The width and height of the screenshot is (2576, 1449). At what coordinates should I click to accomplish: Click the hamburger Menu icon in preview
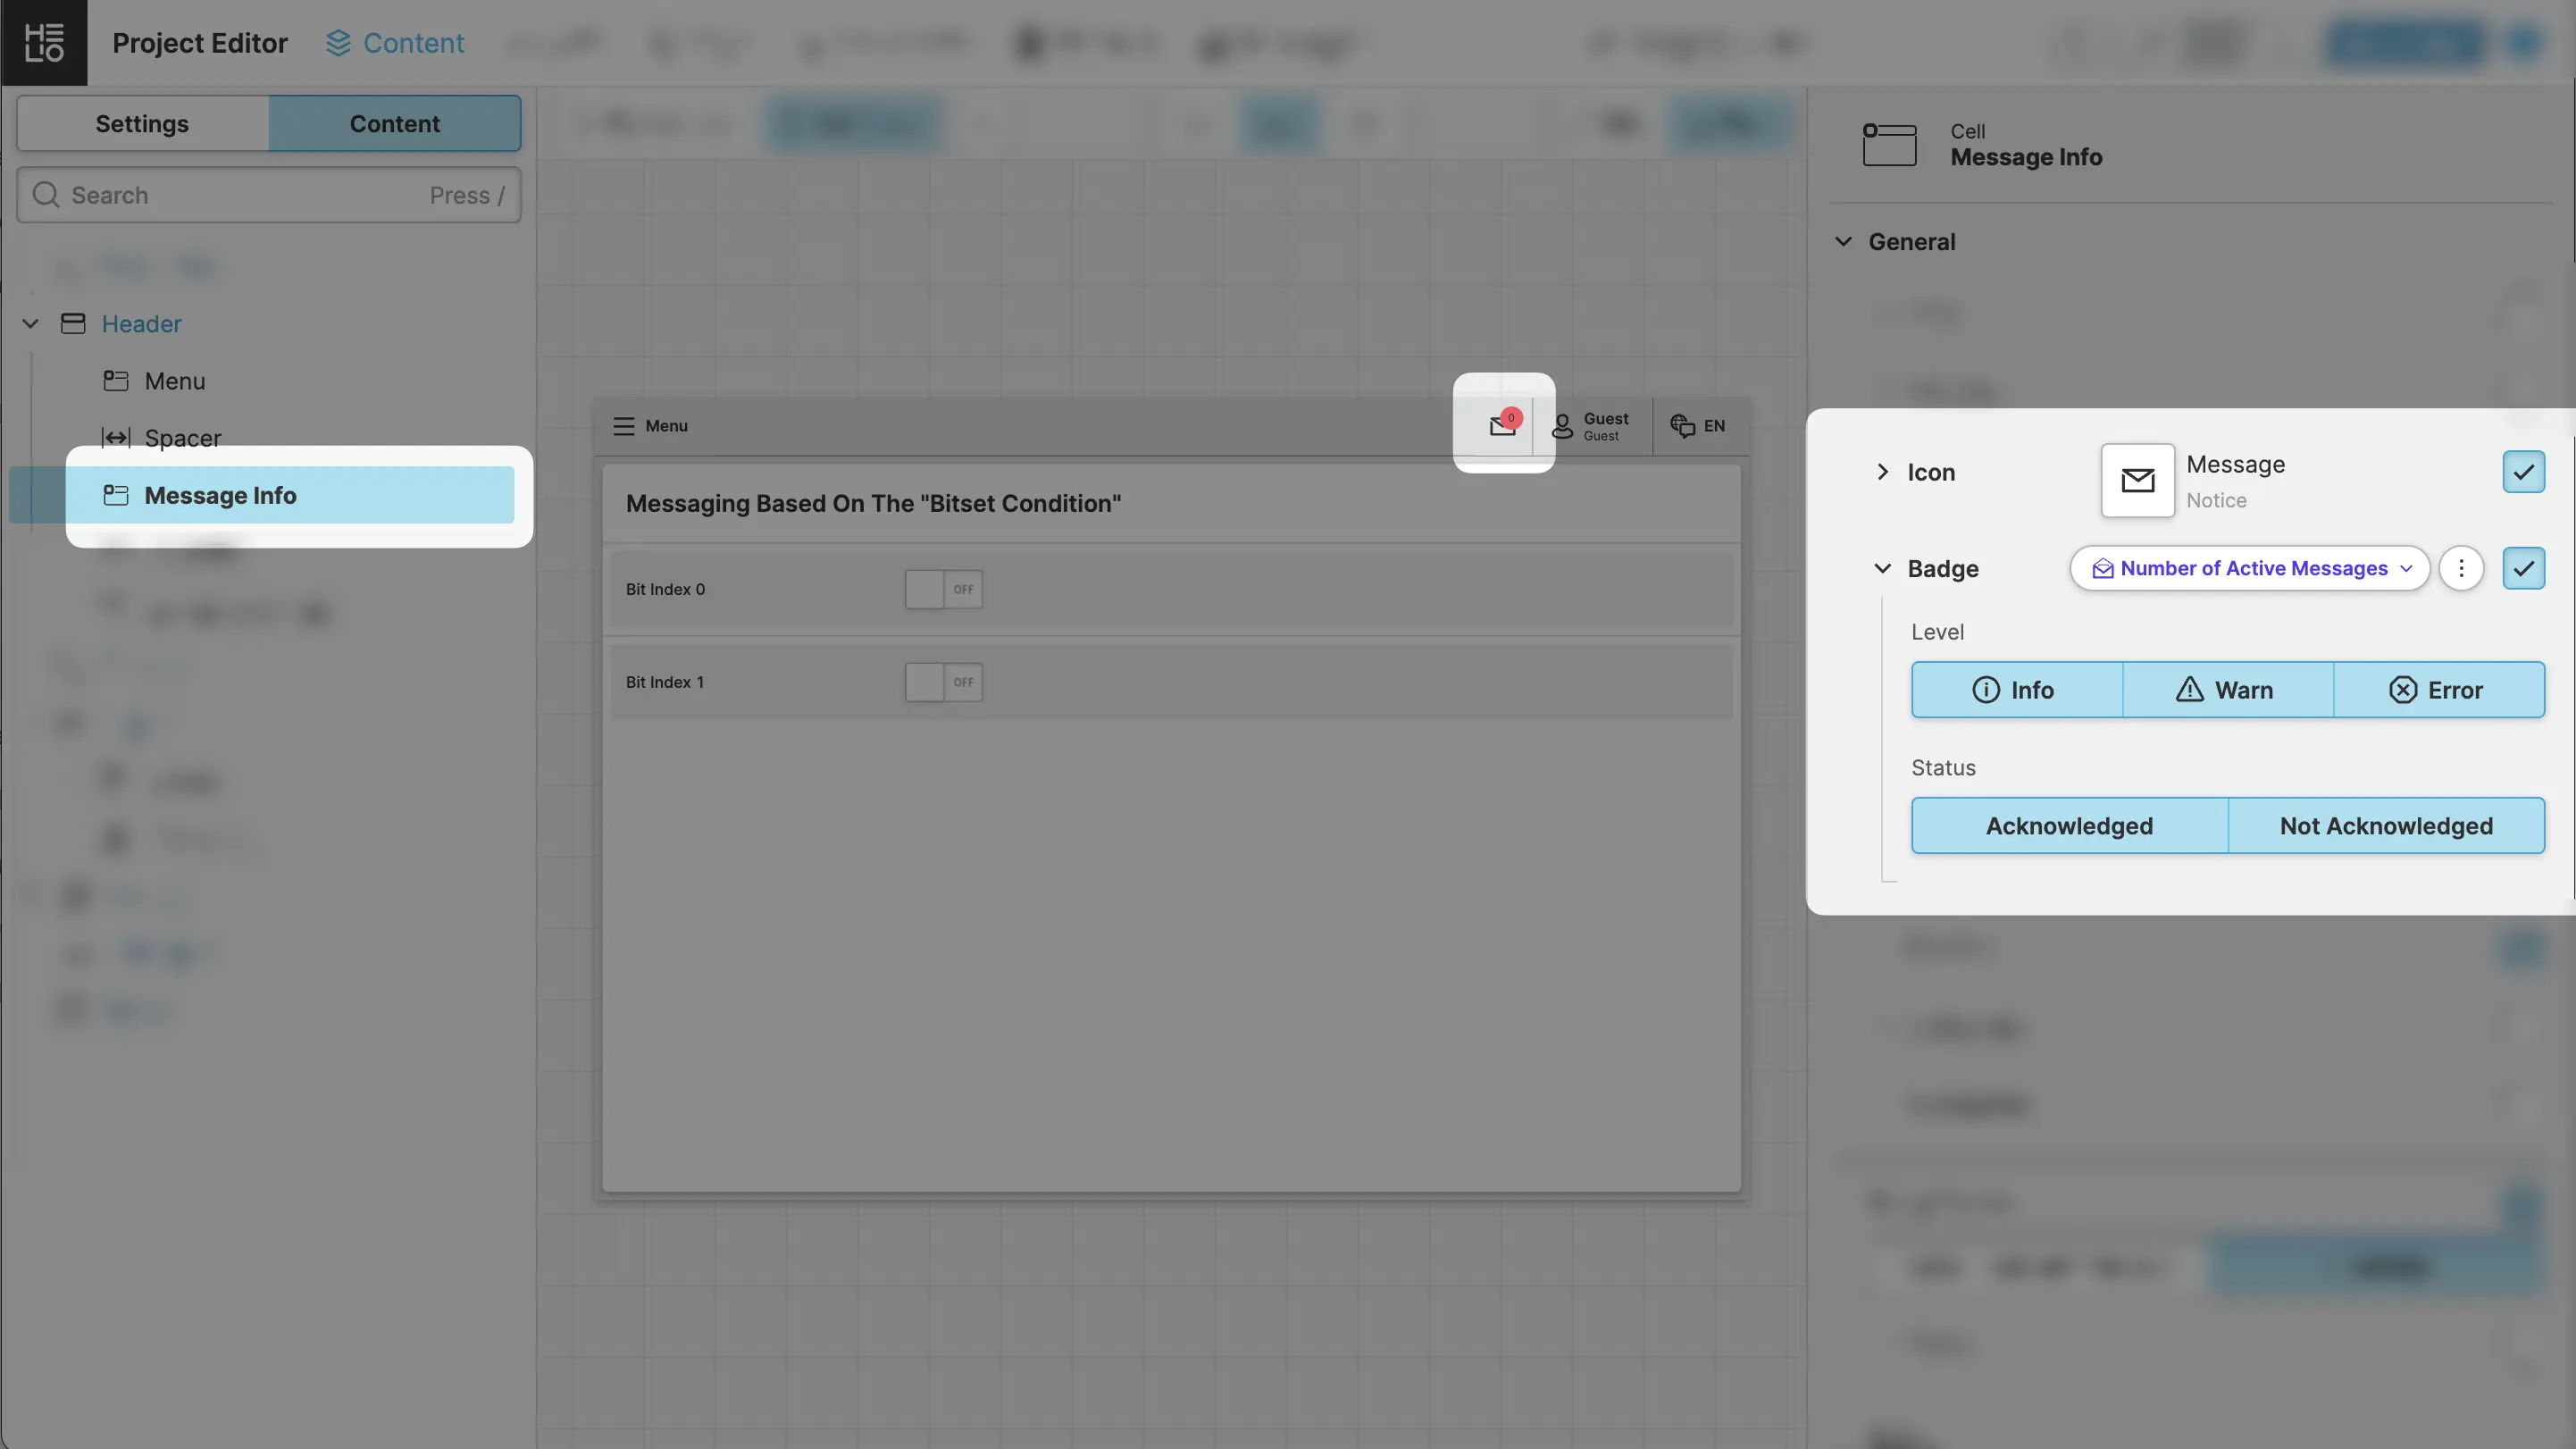(x=624, y=426)
